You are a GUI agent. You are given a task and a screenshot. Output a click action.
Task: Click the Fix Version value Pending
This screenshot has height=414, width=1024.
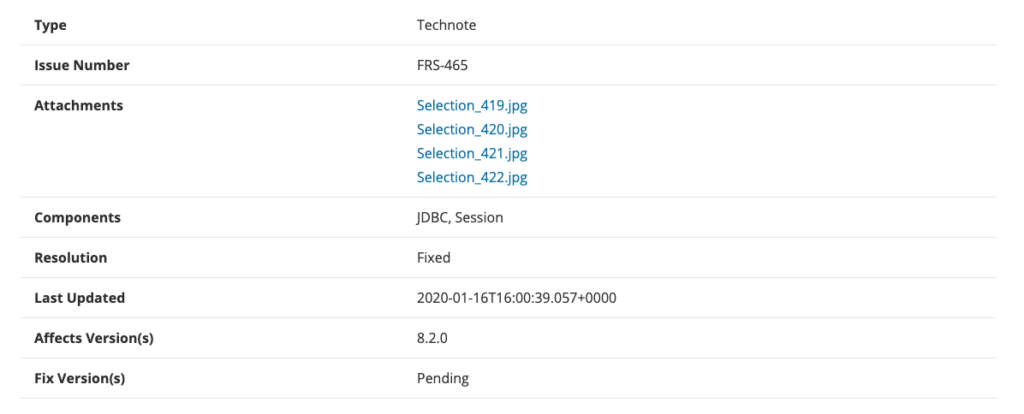[443, 378]
